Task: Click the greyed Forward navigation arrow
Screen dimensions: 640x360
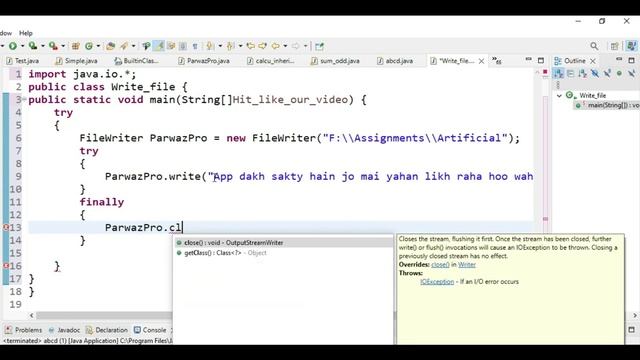Action: [296, 46]
